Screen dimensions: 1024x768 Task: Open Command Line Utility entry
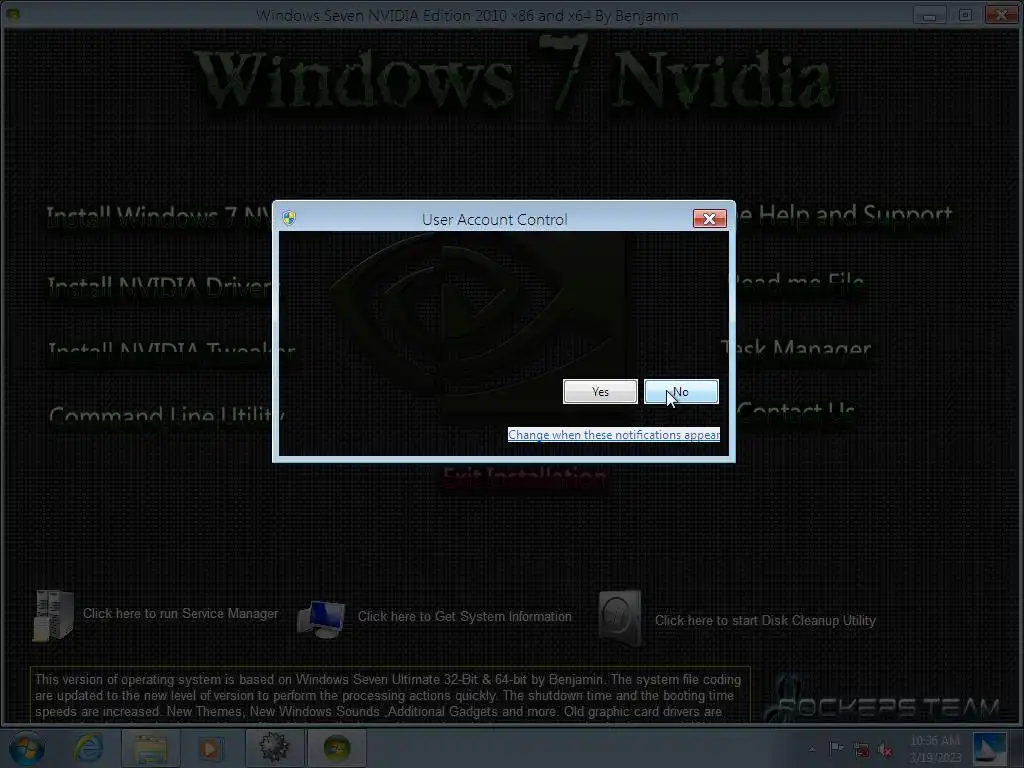pyautogui.click(x=167, y=415)
